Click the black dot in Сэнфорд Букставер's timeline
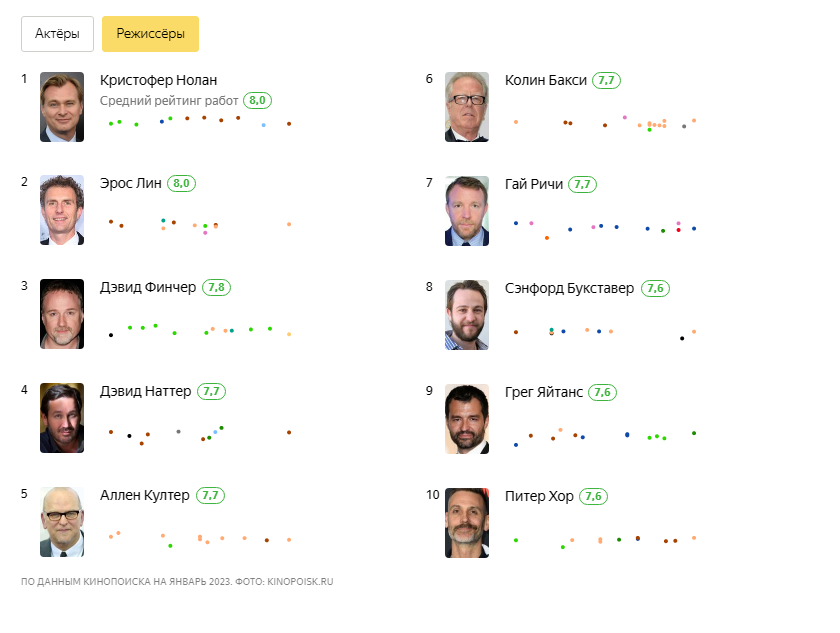840x633 pixels. 682,338
